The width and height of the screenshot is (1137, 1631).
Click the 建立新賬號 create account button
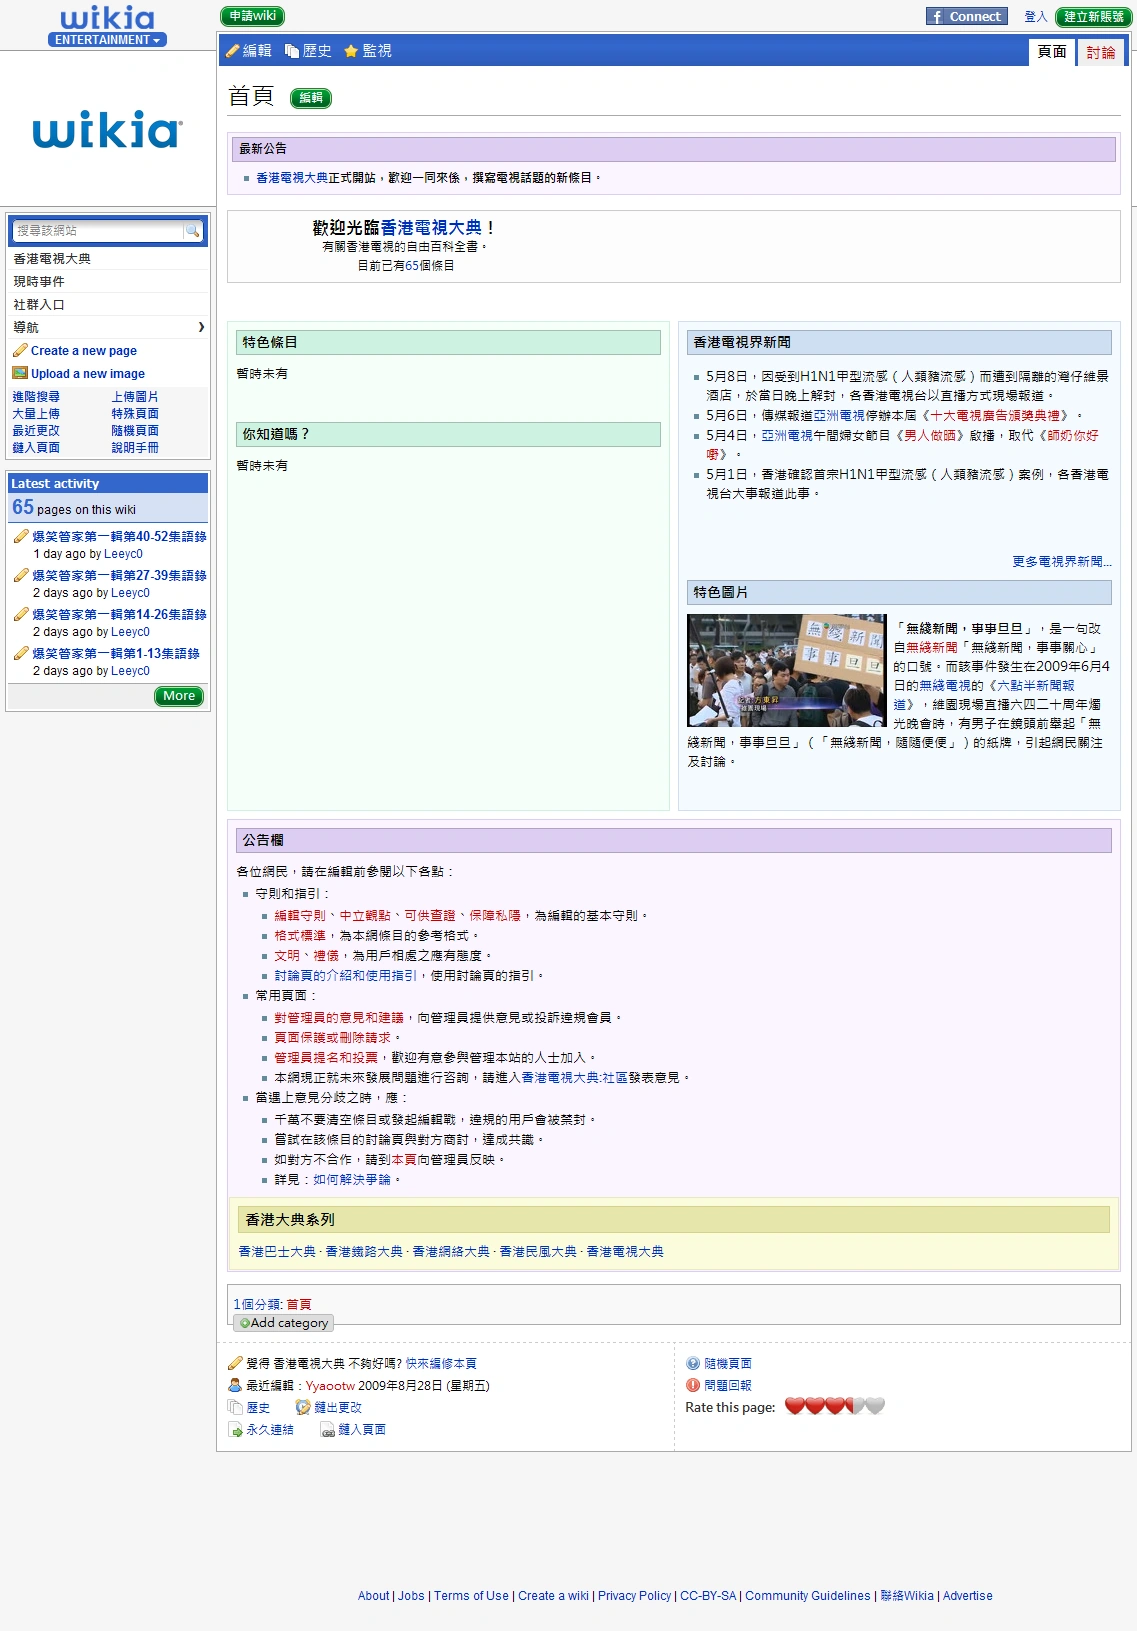(x=1093, y=17)
